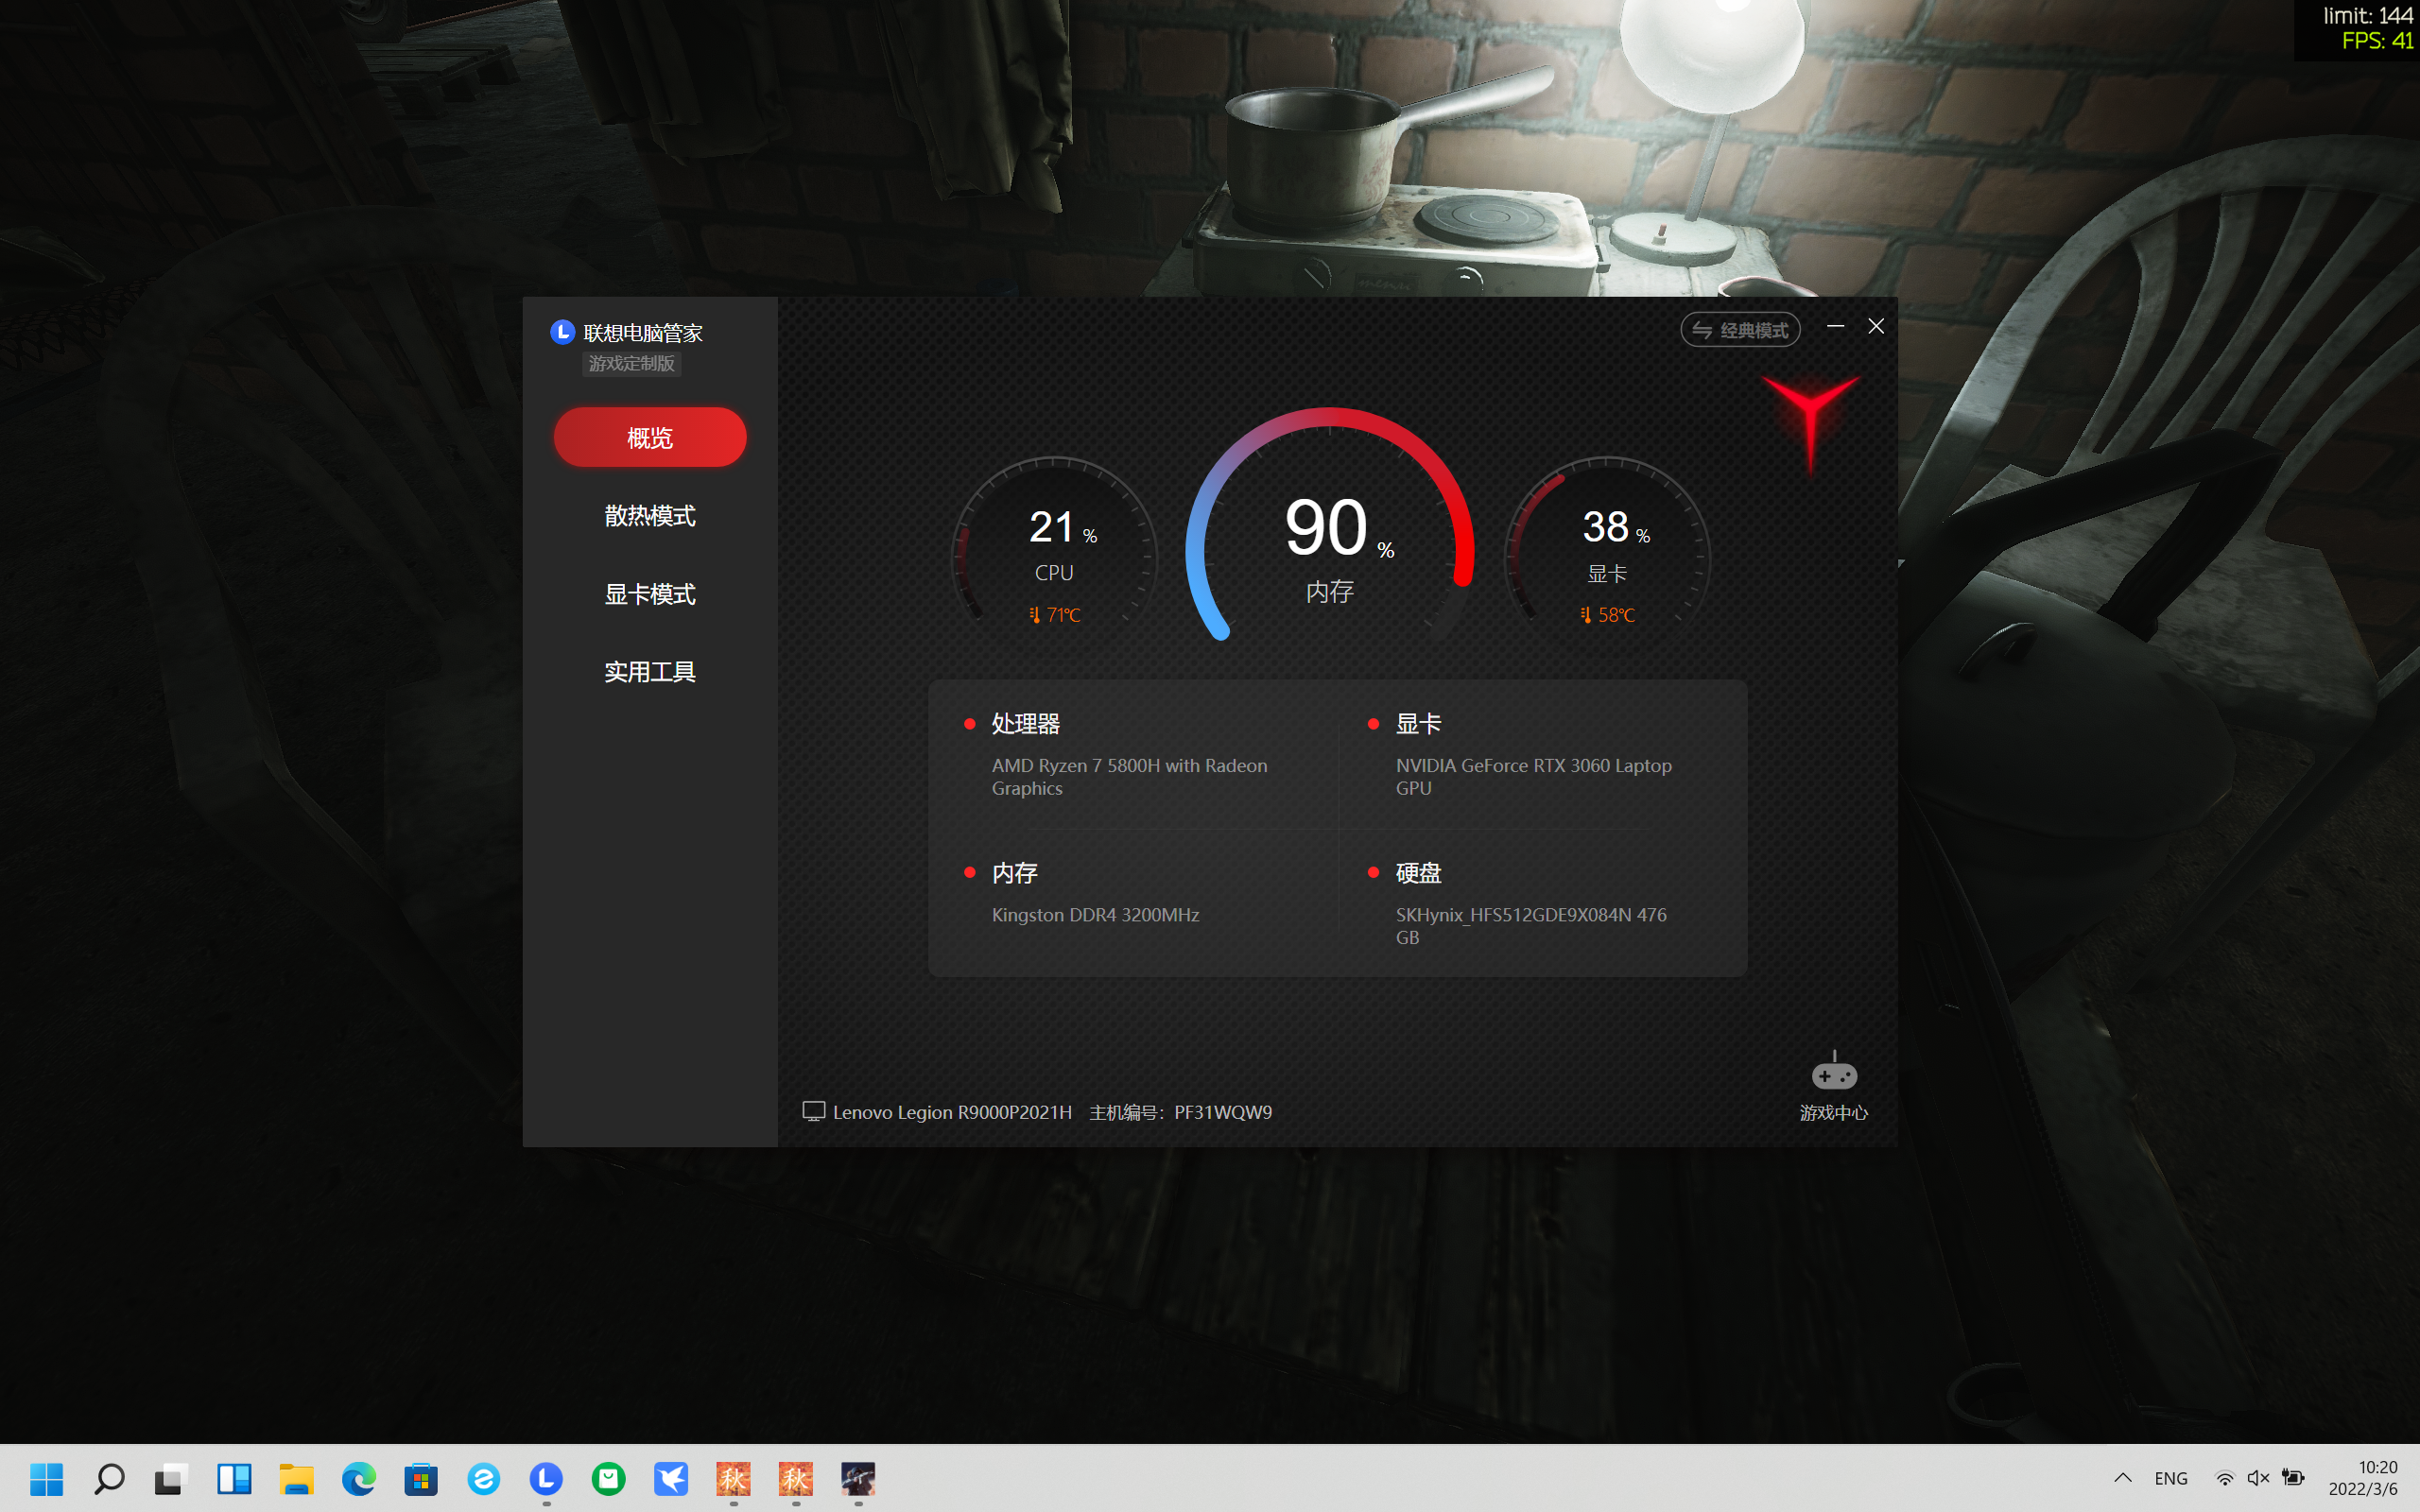Open Xunlei blue bird icon on taskbar
The height and width of the screenshot is (1512, 2420).
pos(671,1478)
